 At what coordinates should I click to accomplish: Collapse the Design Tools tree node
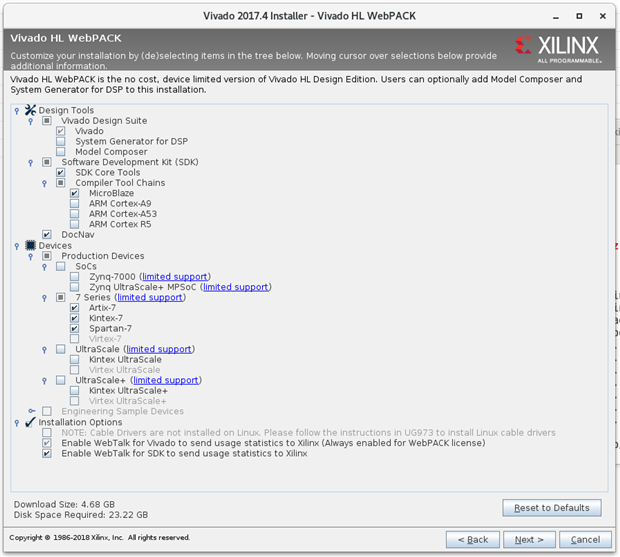point(17,111)
